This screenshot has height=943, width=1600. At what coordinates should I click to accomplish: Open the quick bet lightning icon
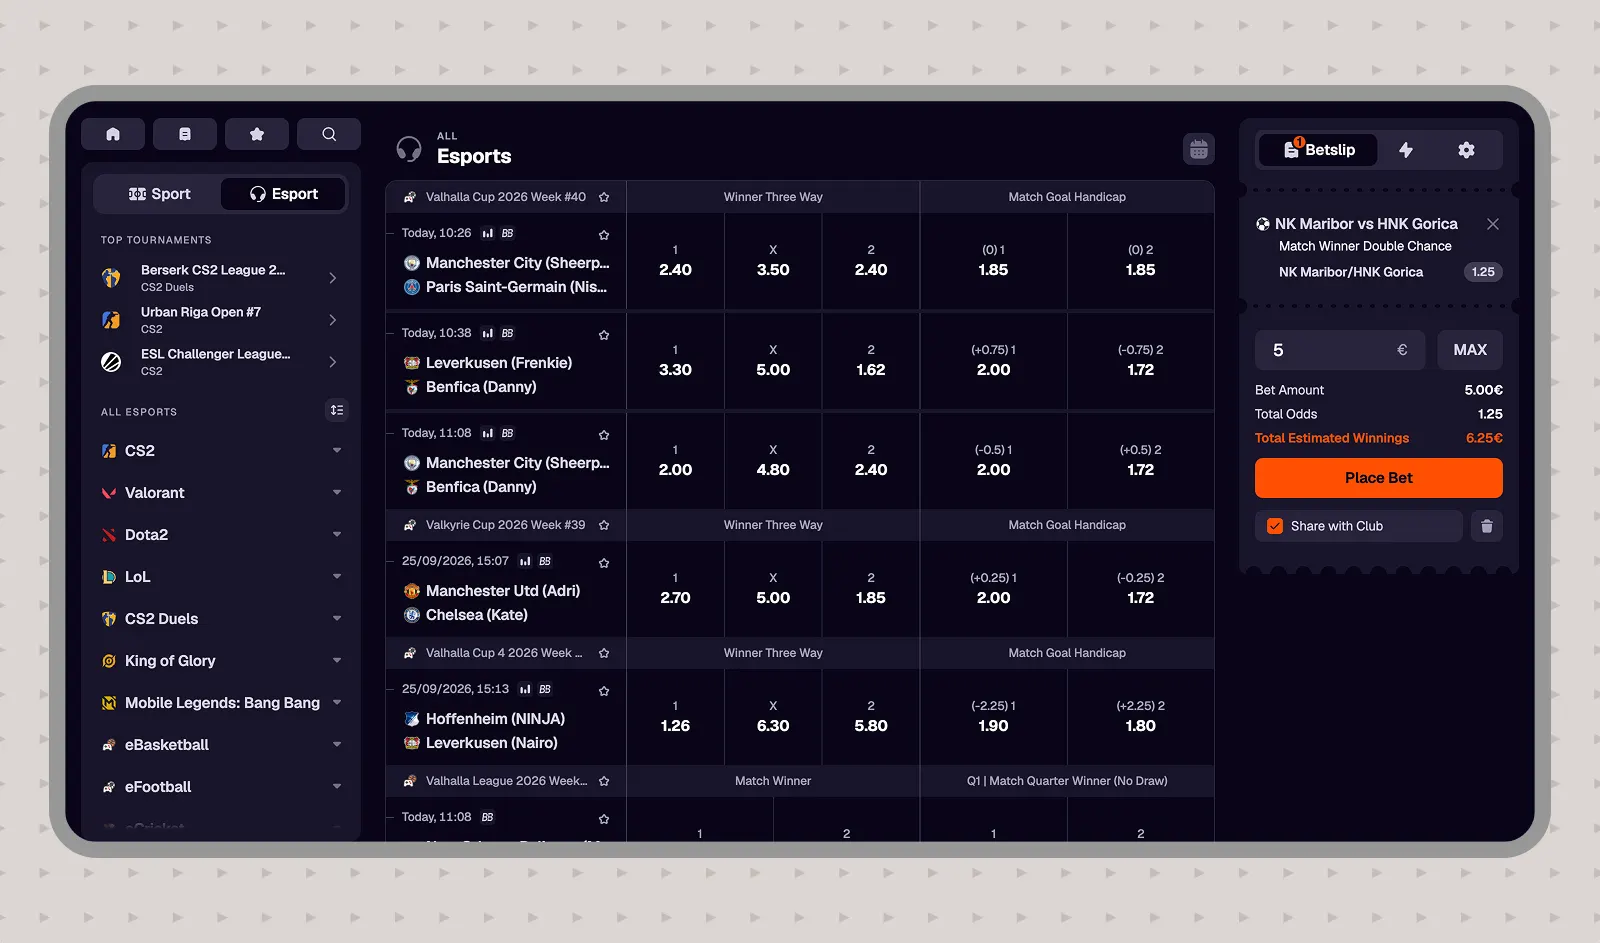pyautogui.click(x=1406, y=150)
